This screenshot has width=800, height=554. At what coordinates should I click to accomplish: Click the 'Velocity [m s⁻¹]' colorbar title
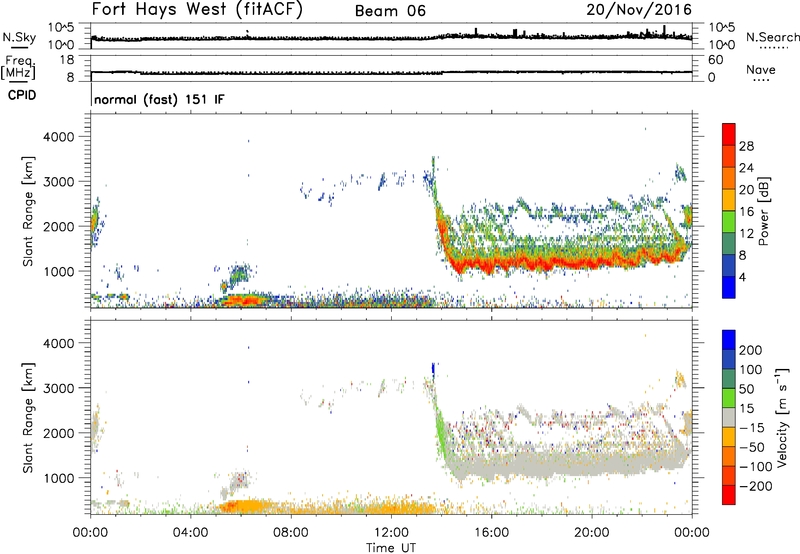782,417
